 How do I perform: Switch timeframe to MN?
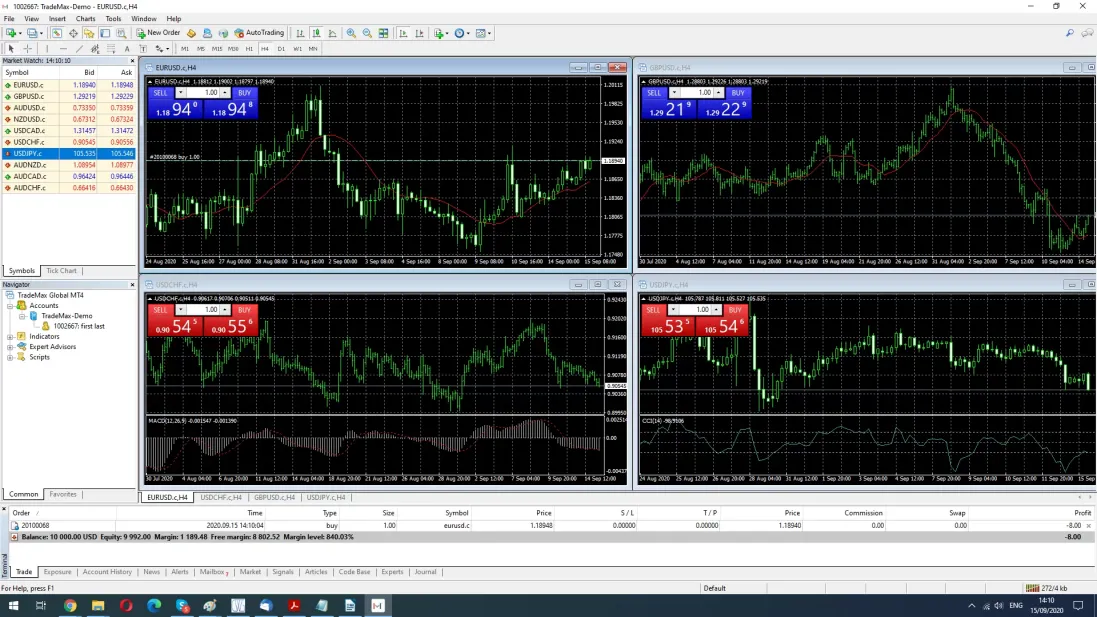(313, 49)
